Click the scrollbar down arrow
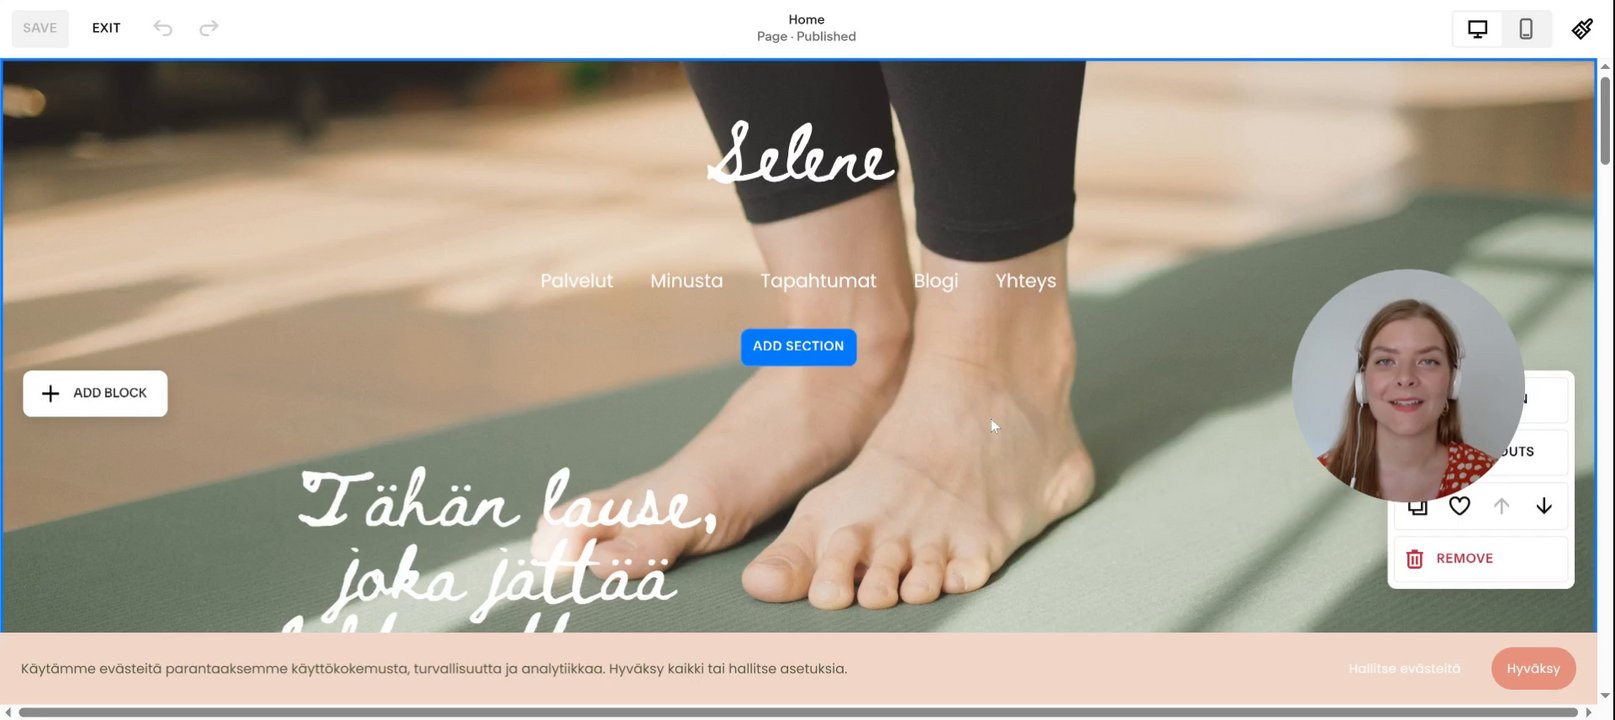Image resolution: width=1615 pixels, height=720 pixels. (x=1605, y=695)
